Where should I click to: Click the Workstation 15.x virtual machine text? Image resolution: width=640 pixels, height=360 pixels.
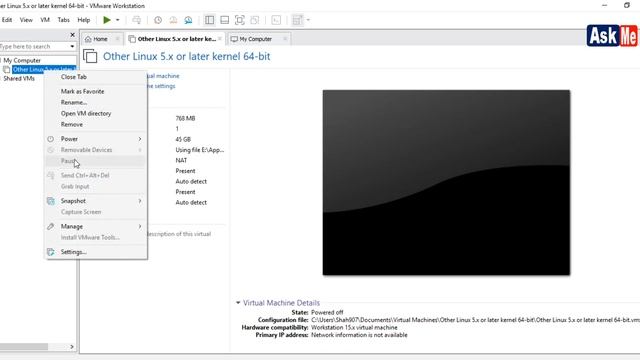[354, 327]
